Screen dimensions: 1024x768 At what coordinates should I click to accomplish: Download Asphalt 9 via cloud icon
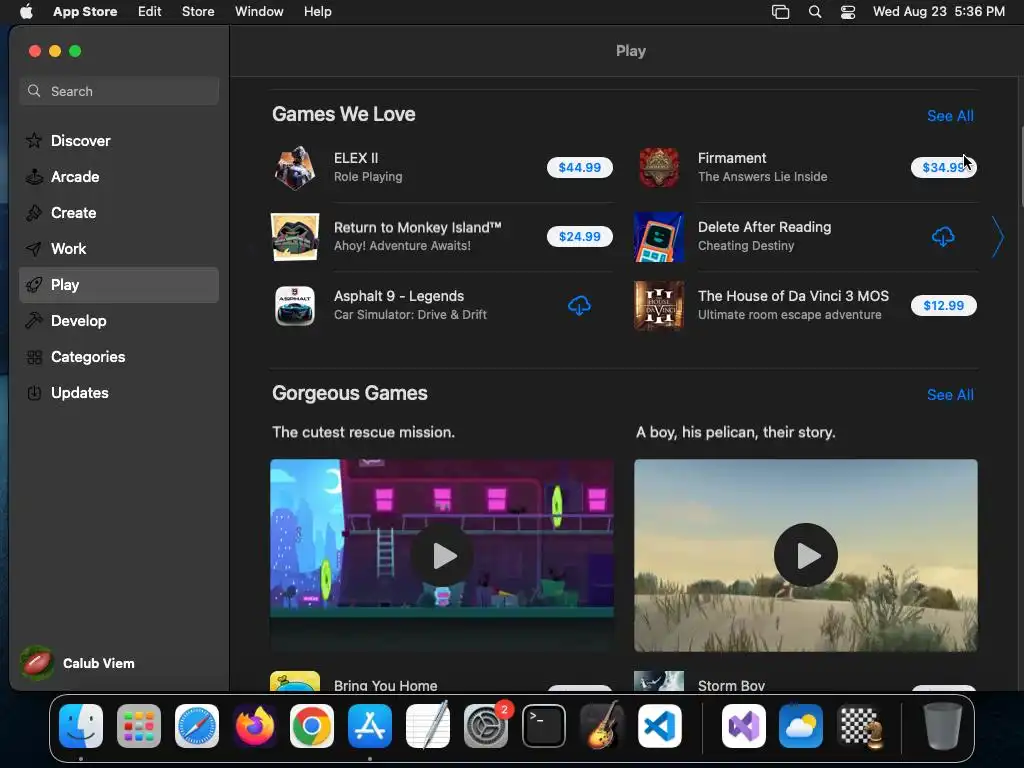coord(579,306)
